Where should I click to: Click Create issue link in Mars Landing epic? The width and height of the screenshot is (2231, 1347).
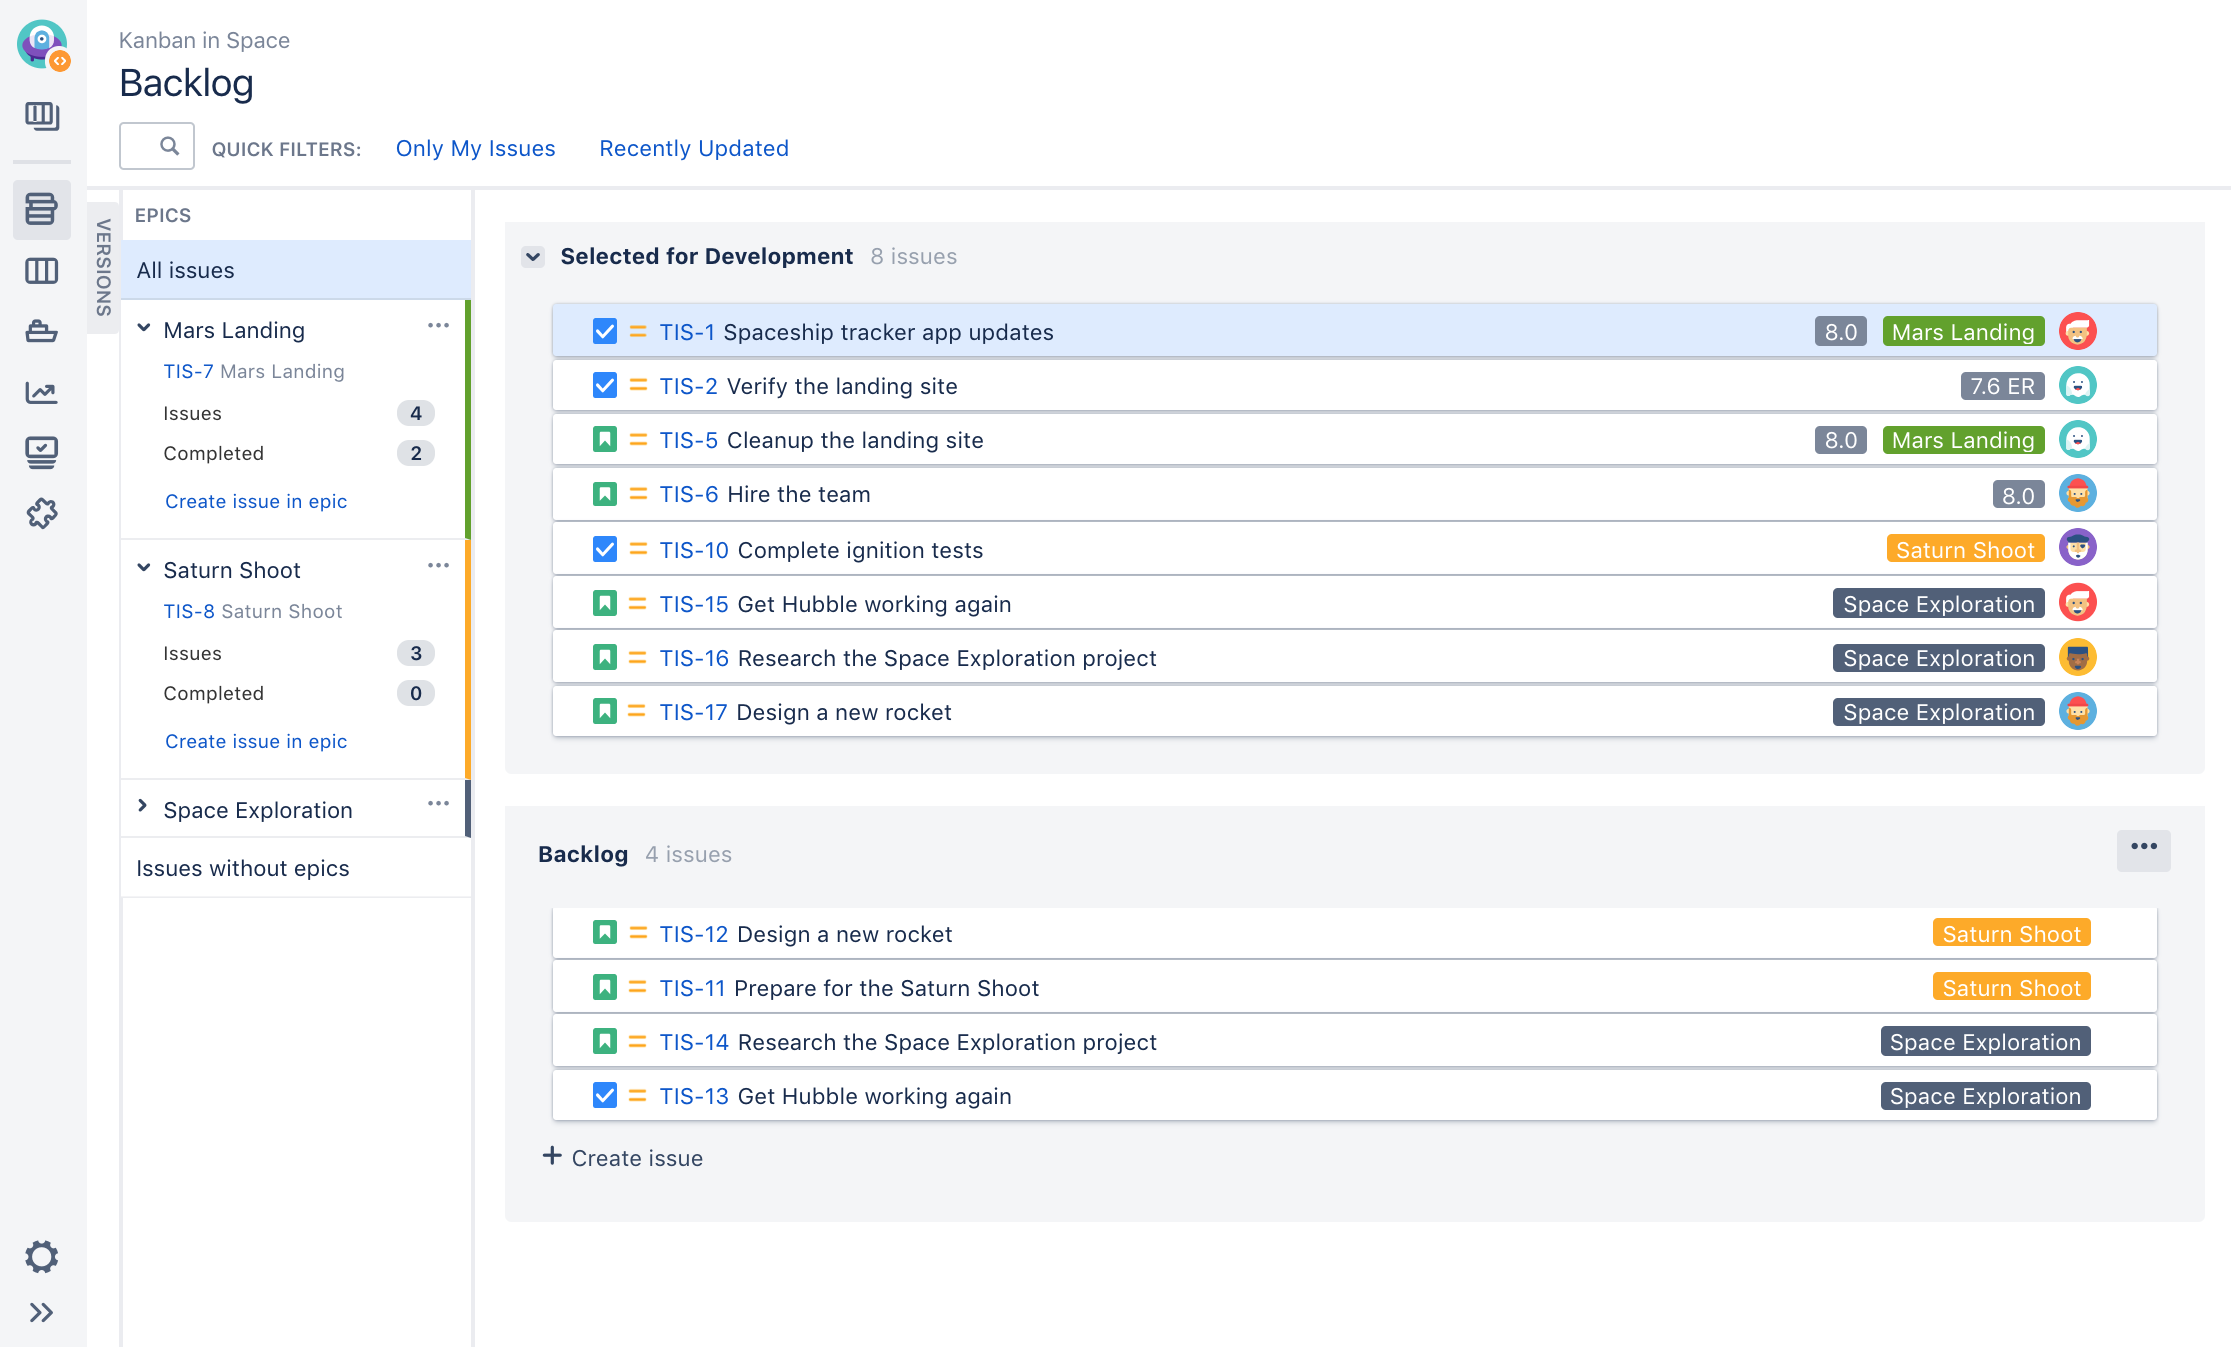255,501
